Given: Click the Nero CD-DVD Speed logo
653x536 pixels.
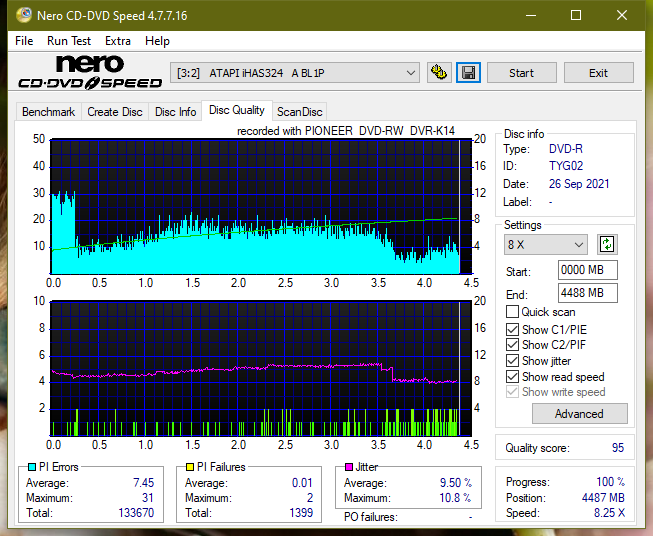Looking at the screenshot, I should pos(90,72).
